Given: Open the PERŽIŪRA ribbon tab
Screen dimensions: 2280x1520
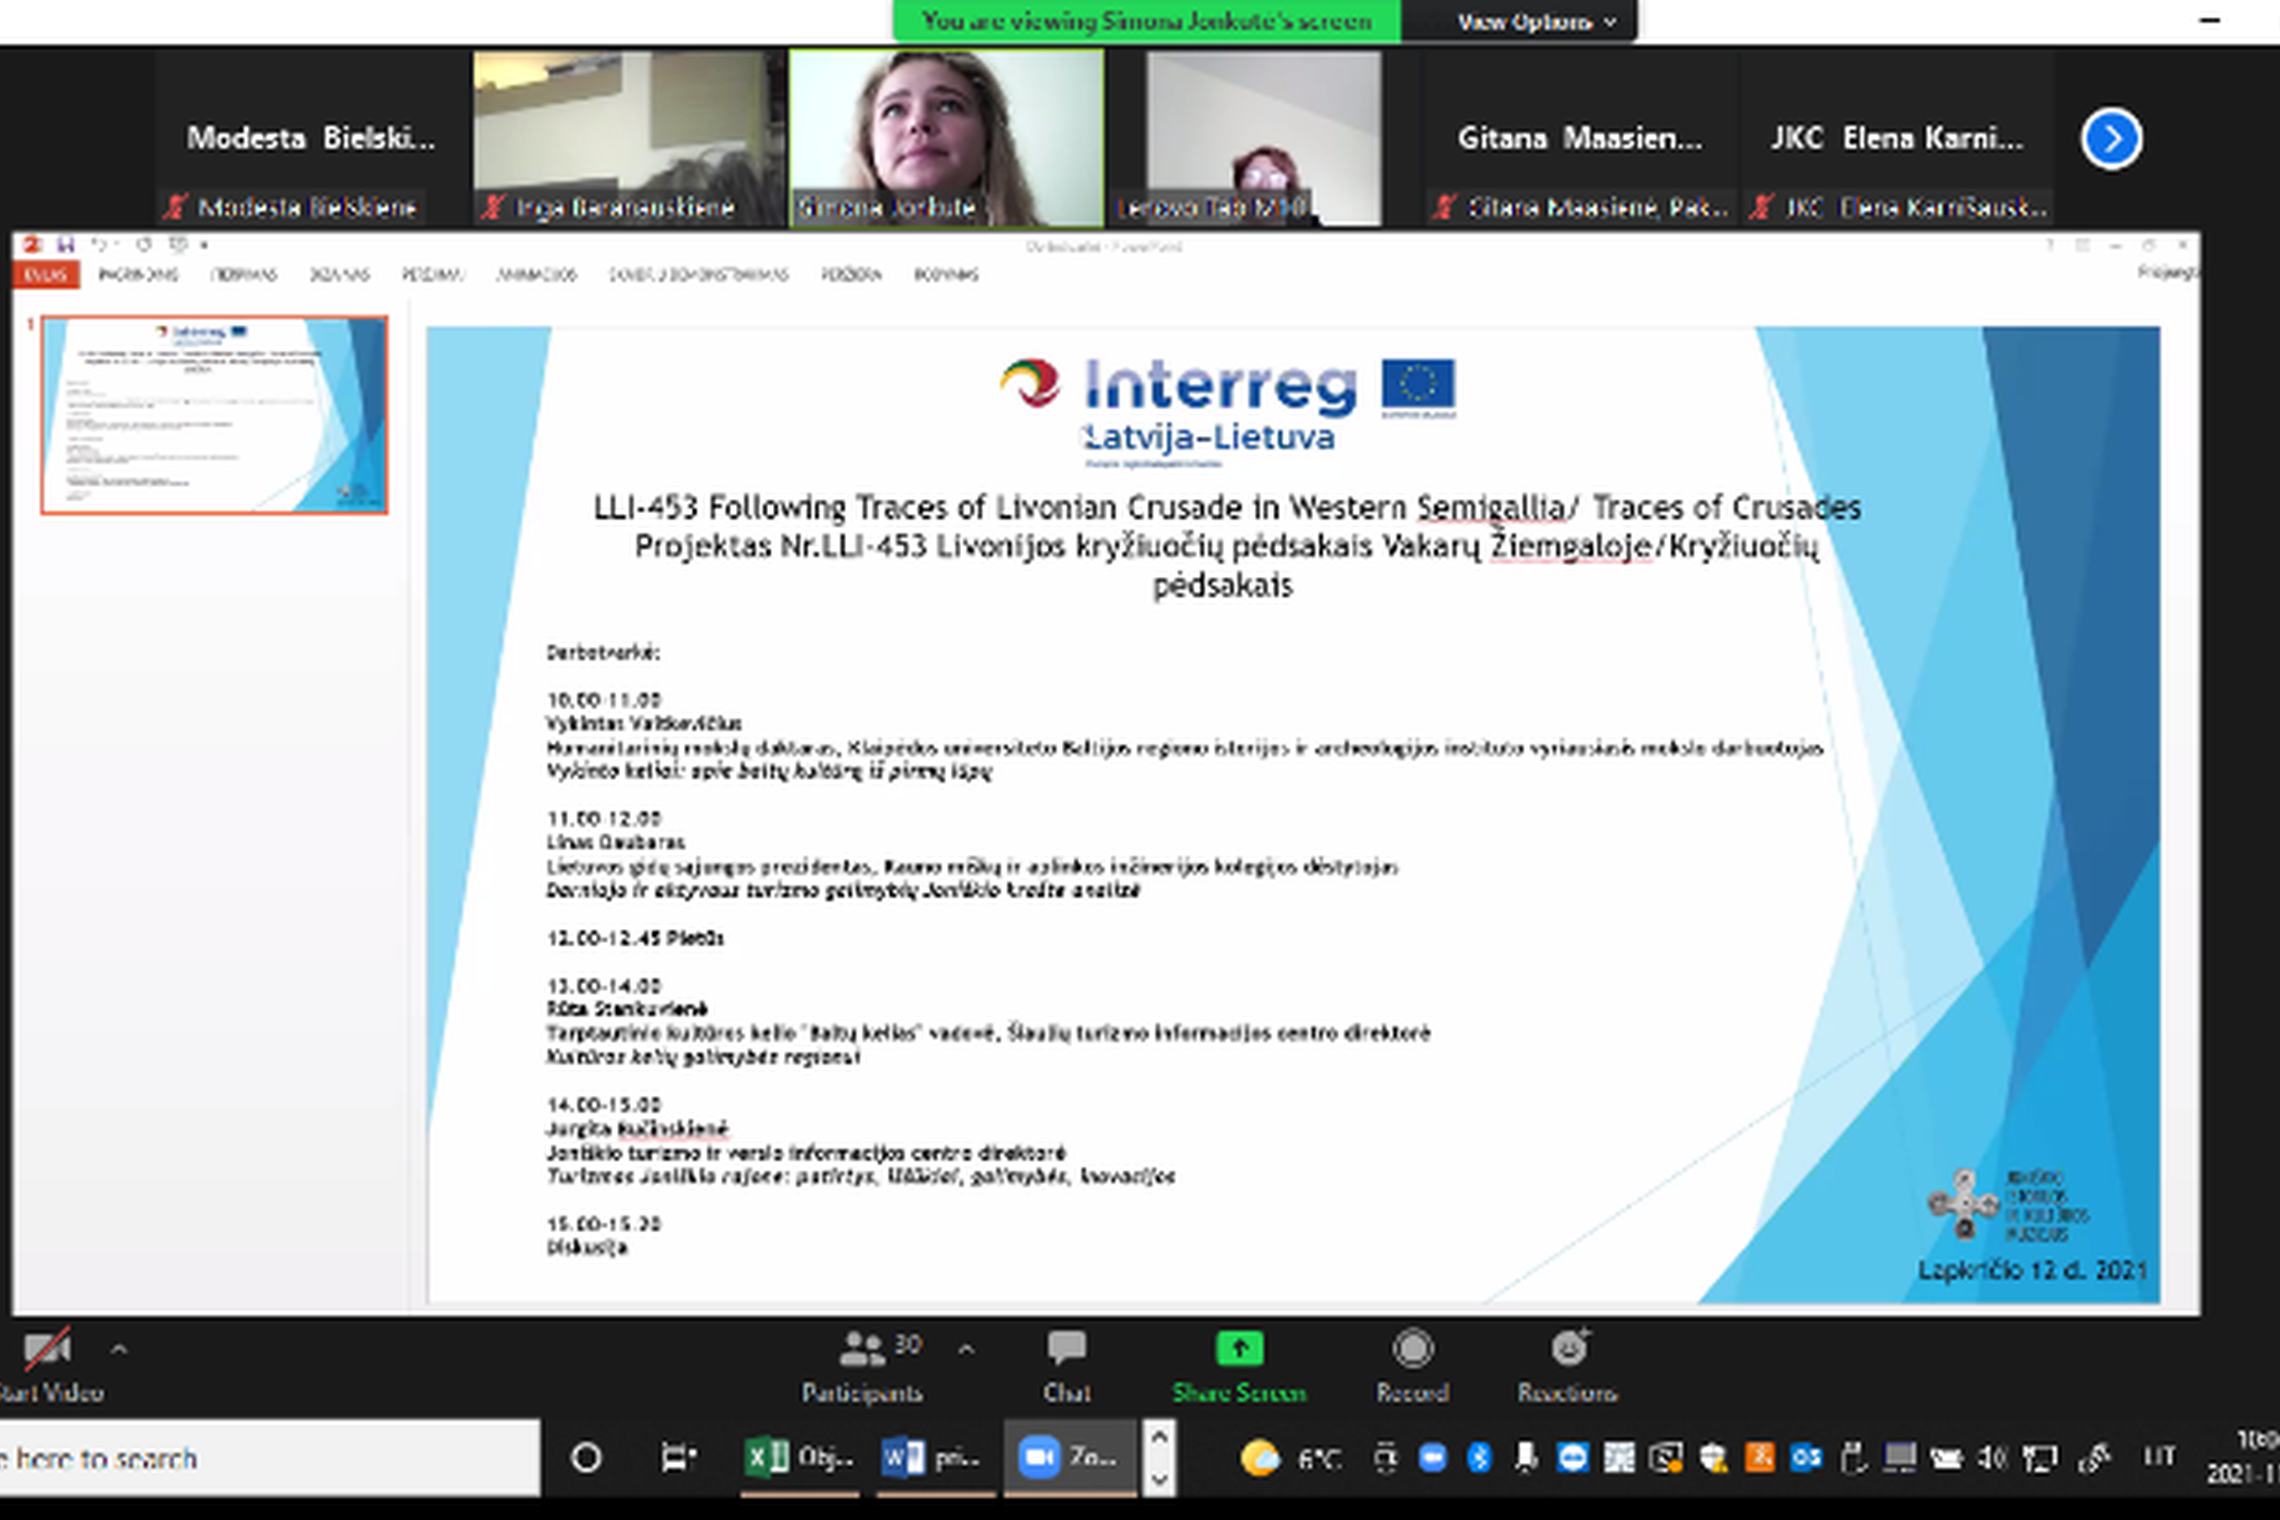Looking at the screenshot, I should pyautogui.click(x=851, y=275).
